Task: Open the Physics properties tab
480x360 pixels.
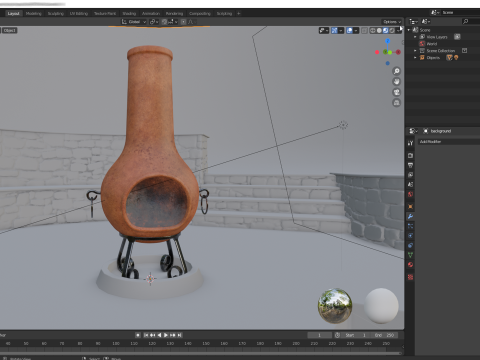Action: [410, 236]
